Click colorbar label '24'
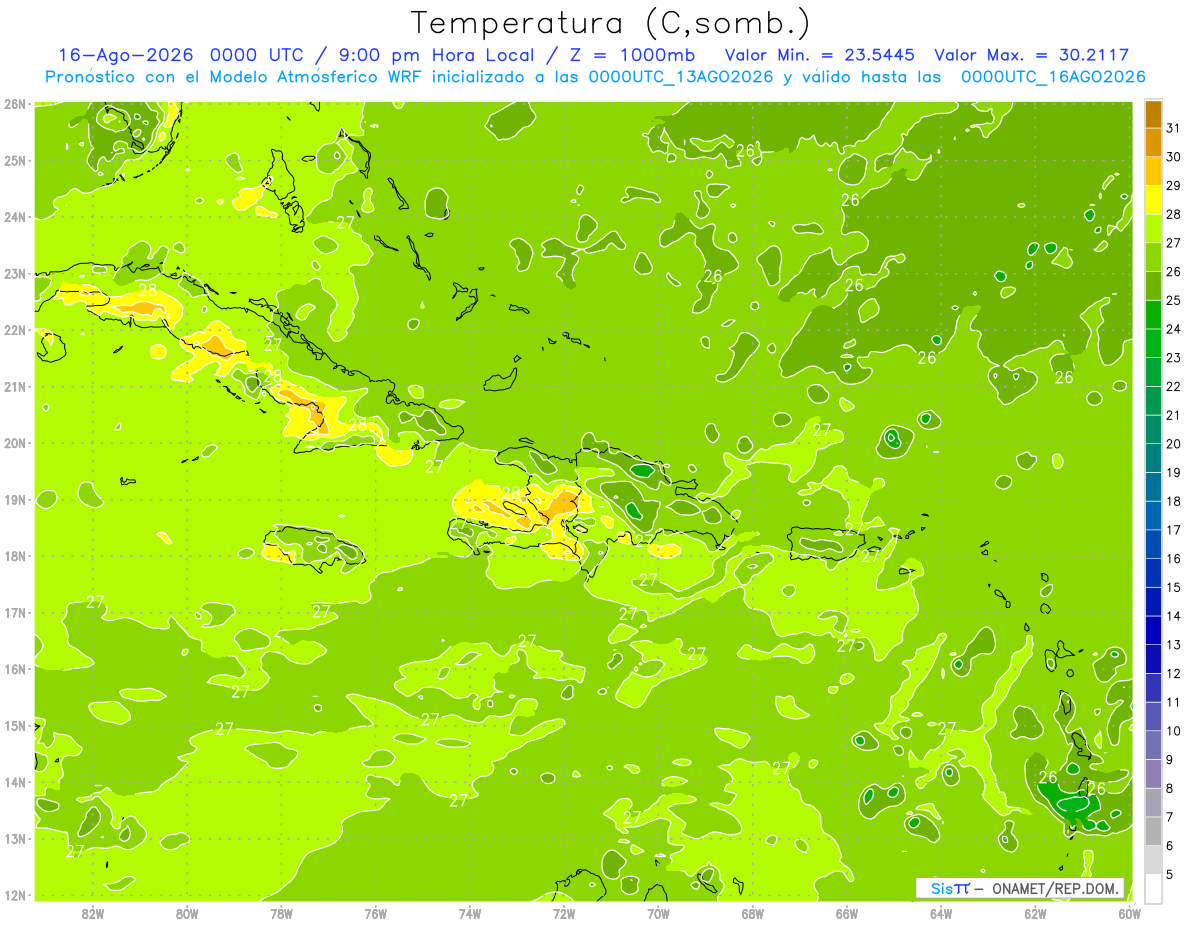This screenshot has height=927, width=1200. [1174, 329]
